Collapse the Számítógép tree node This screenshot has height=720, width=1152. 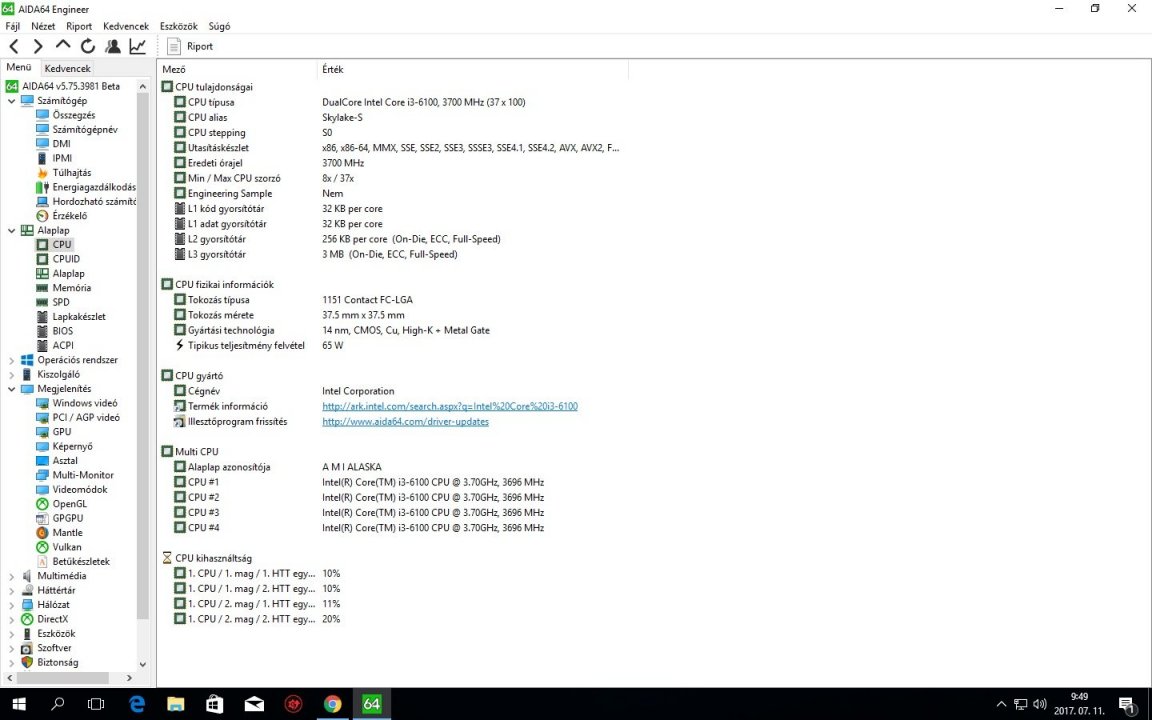point(12,101)
